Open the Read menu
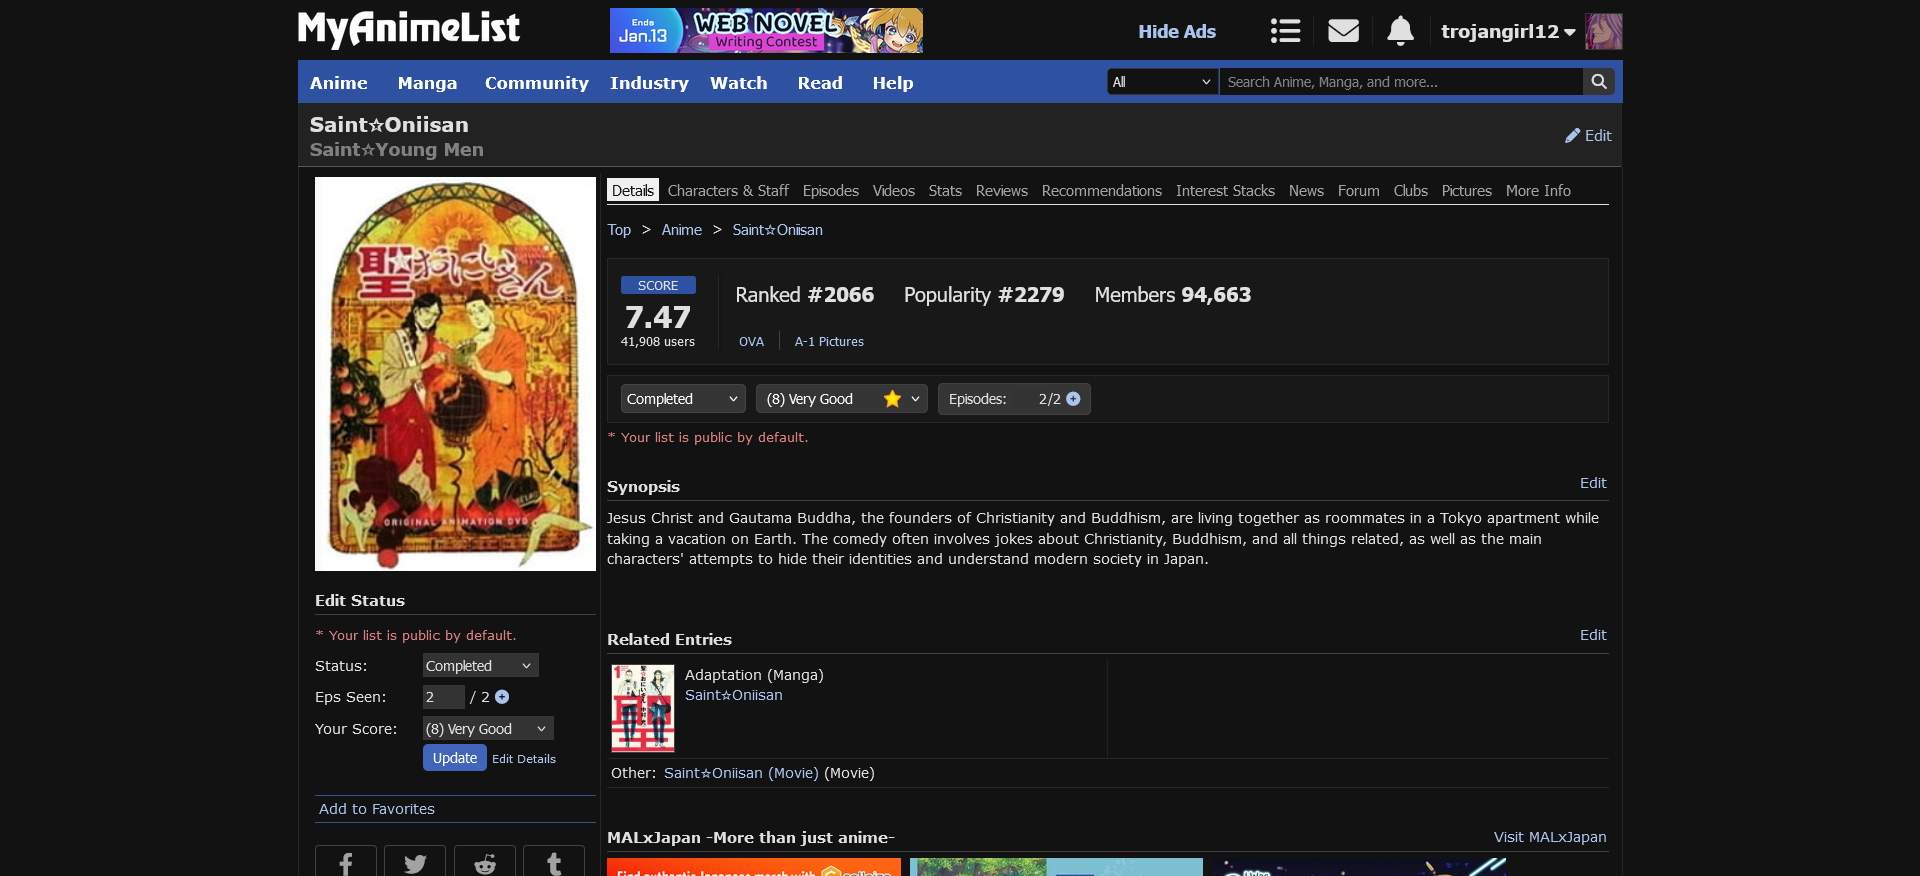This screenshot has height=876, width=1920. click(x=820, y=83)
